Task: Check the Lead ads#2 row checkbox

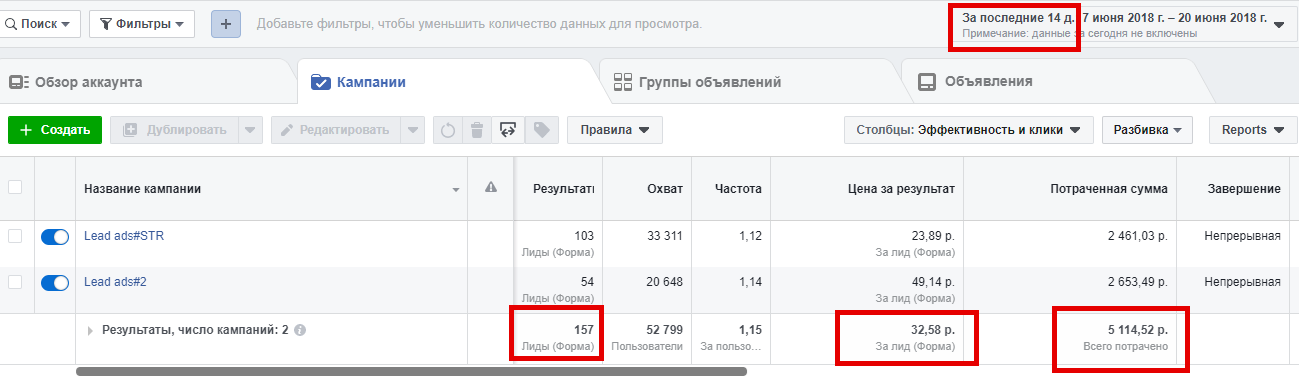Action: pyautogui.click(x=15, y=282)
